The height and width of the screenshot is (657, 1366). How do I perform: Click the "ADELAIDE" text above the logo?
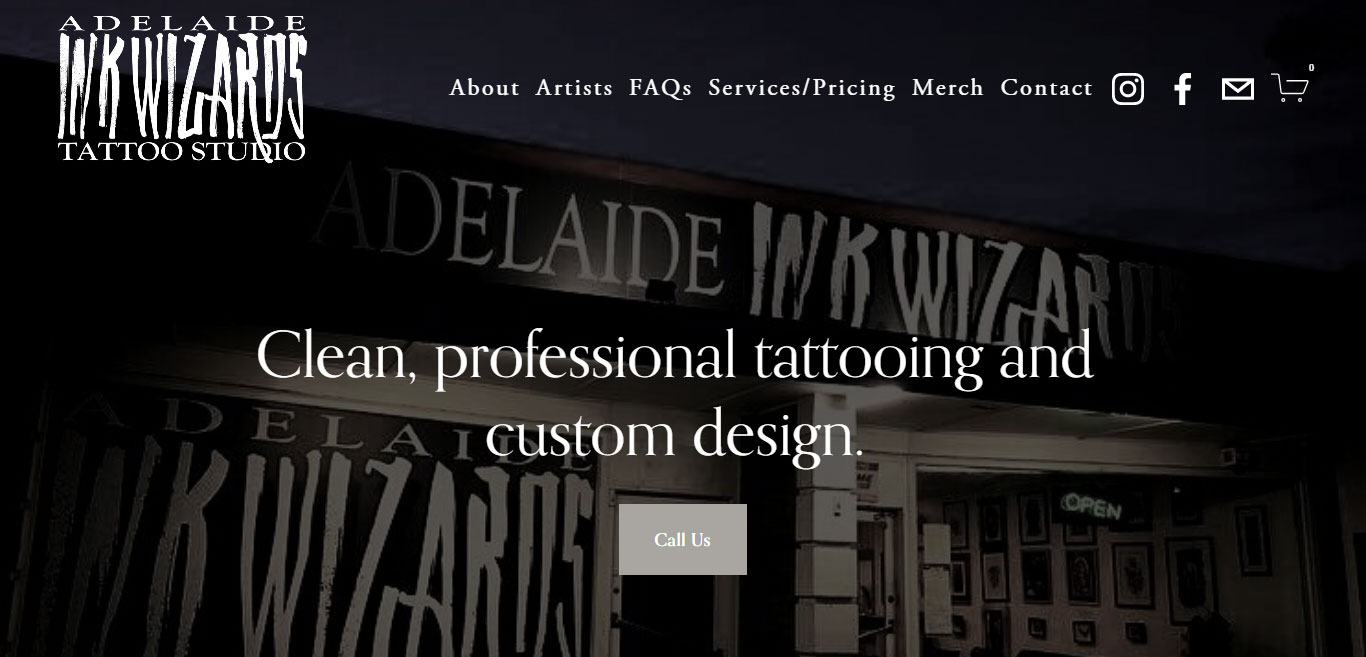tap(182, 23)
